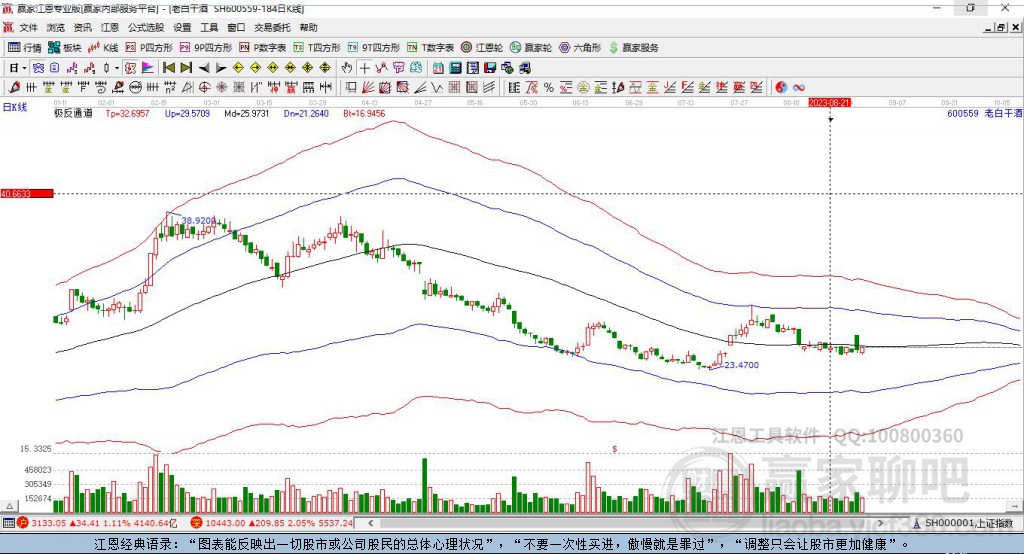1024x554 pixels.
Task: Open the T四方形 tool
Action: point(317,48)
